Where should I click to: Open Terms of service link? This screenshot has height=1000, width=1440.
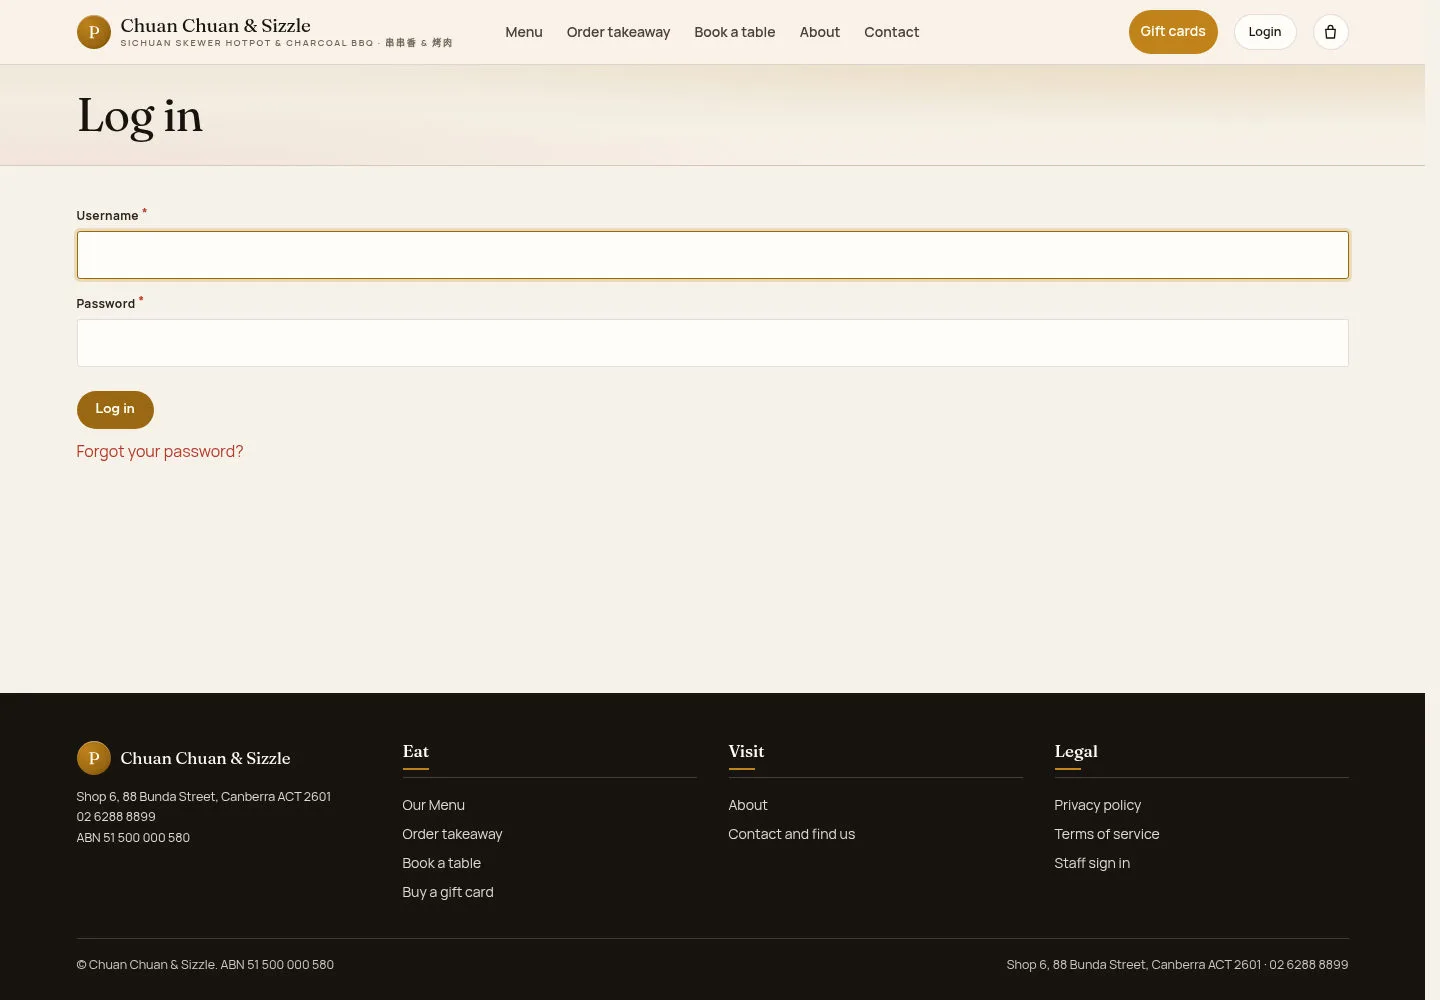click(x=1106, y=834)
